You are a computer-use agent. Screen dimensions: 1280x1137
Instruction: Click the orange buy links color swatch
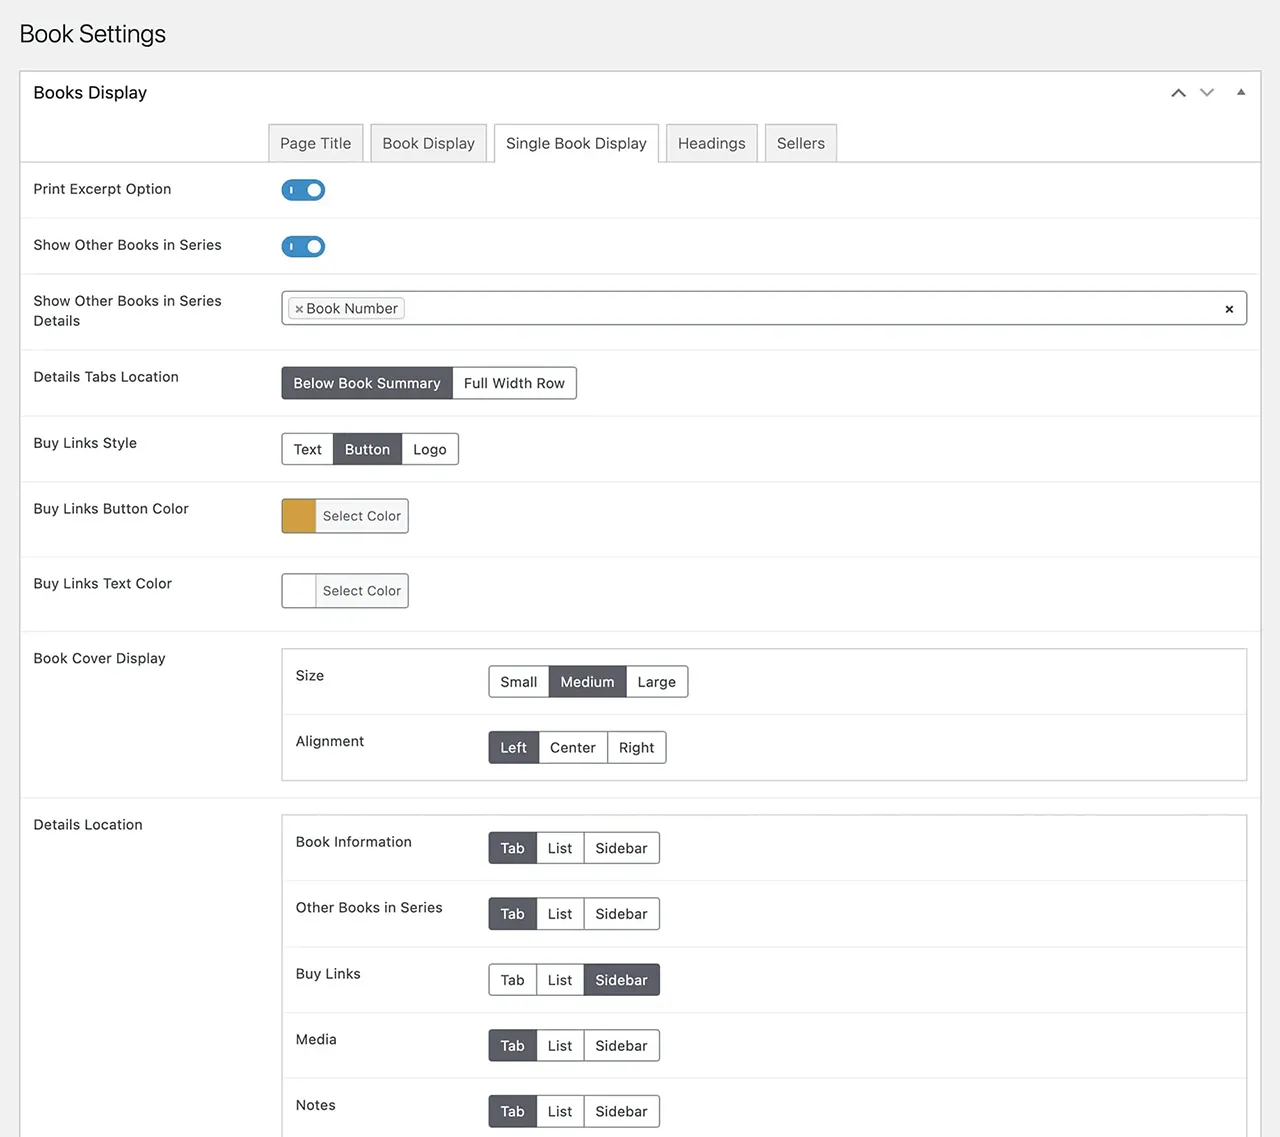(298, 515)
